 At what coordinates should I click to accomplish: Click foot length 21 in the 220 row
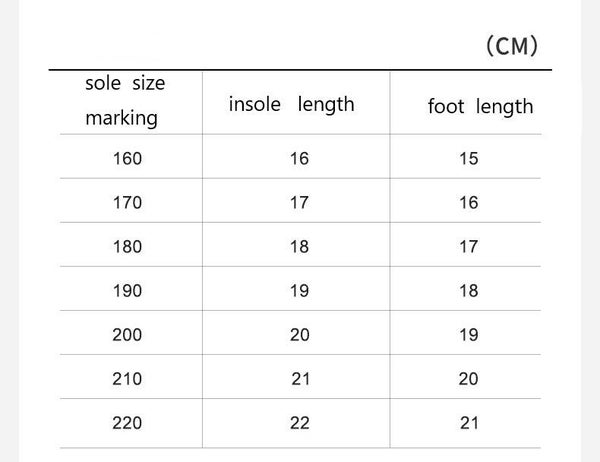tap(469, 422)
